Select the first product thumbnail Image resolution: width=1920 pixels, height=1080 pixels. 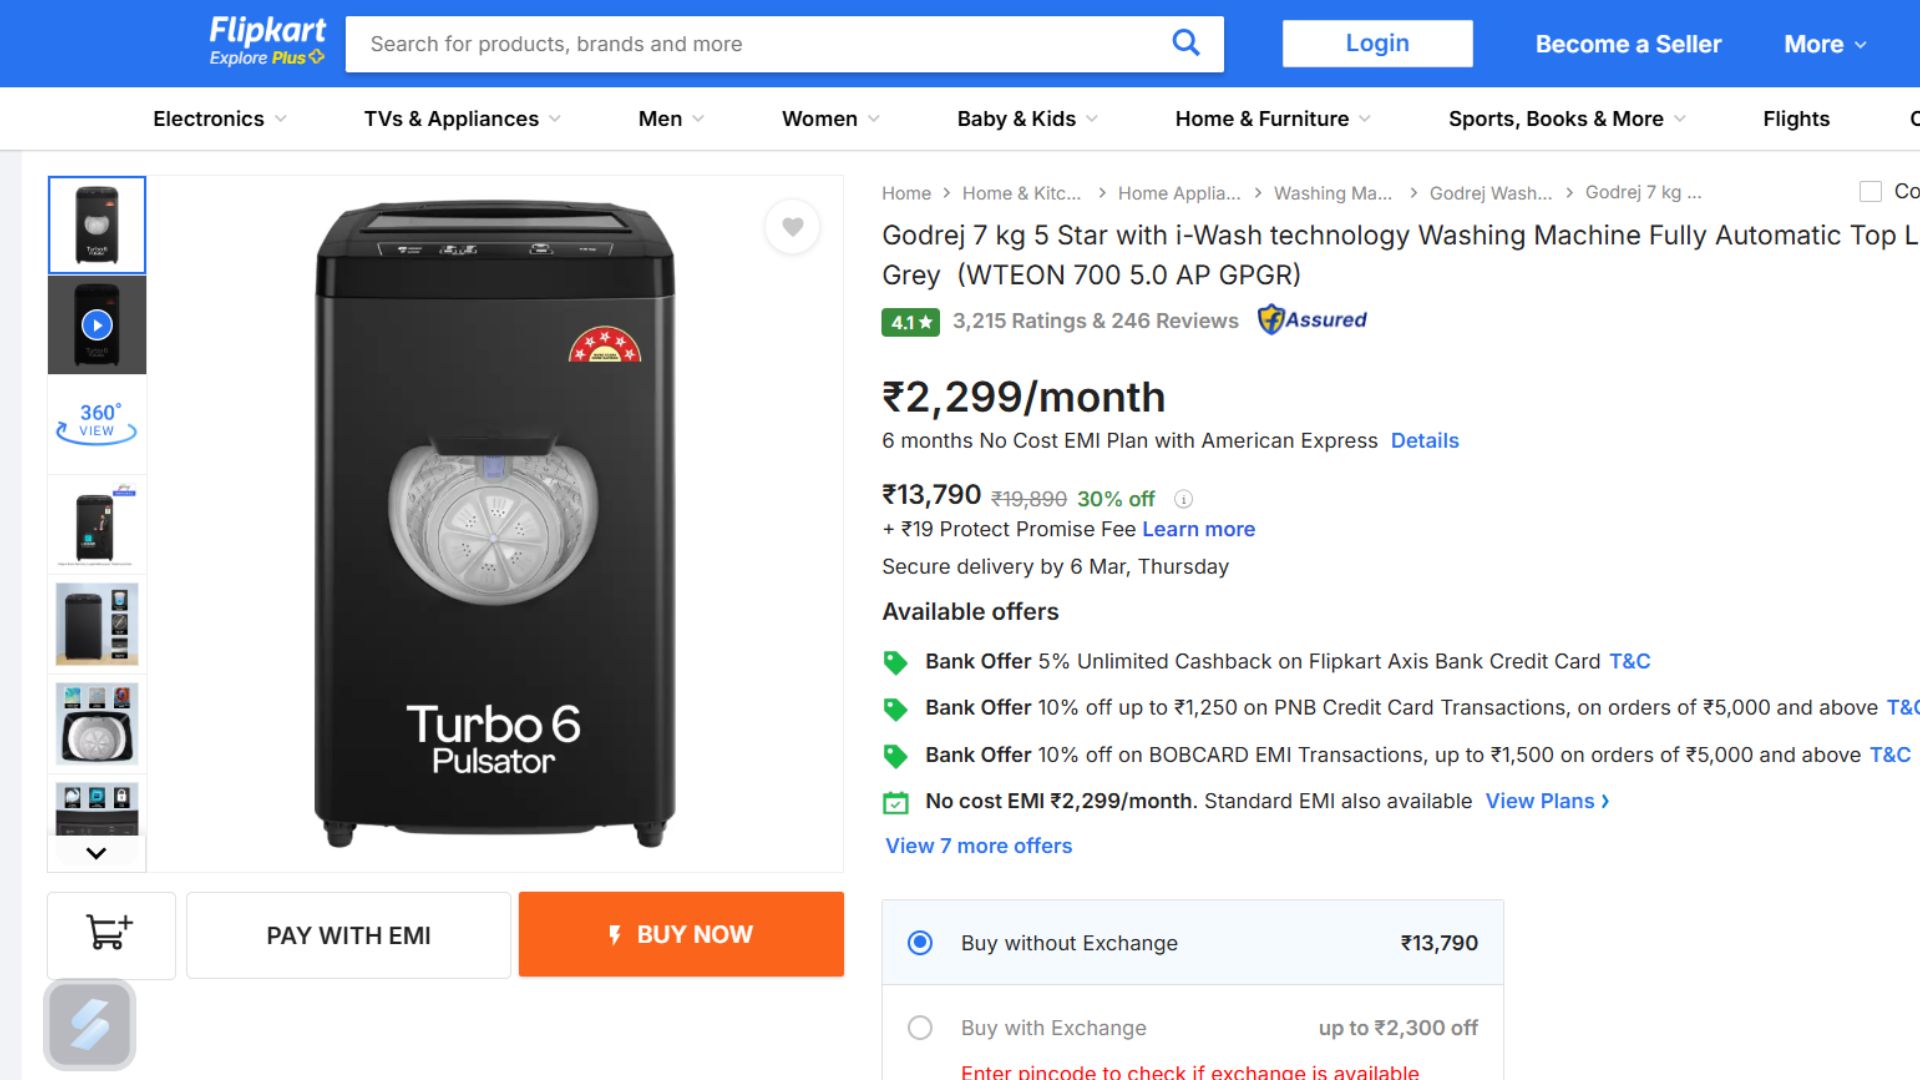(97, 225)
